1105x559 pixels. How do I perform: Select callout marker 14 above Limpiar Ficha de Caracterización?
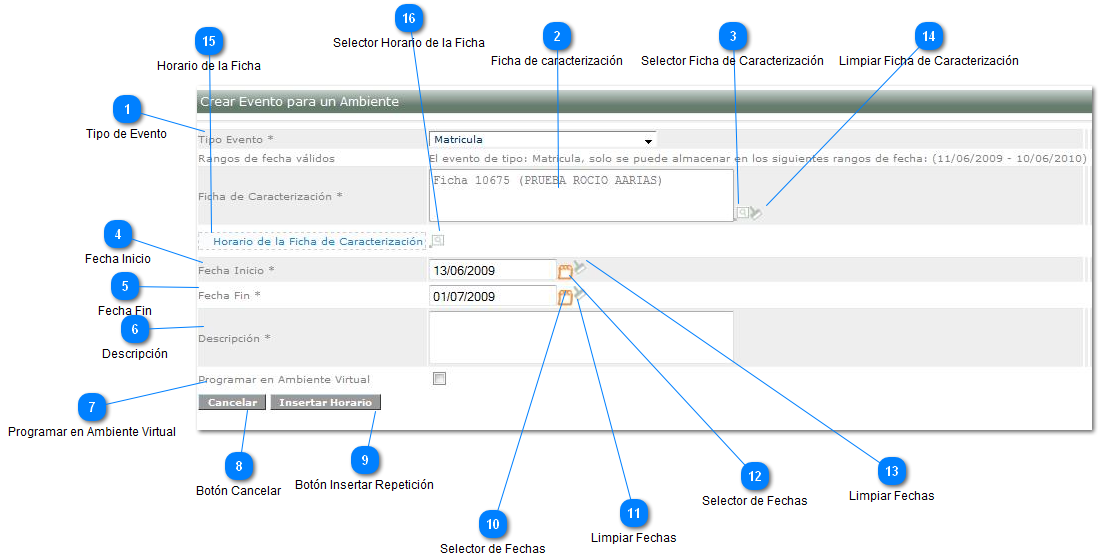click(929, 36)
